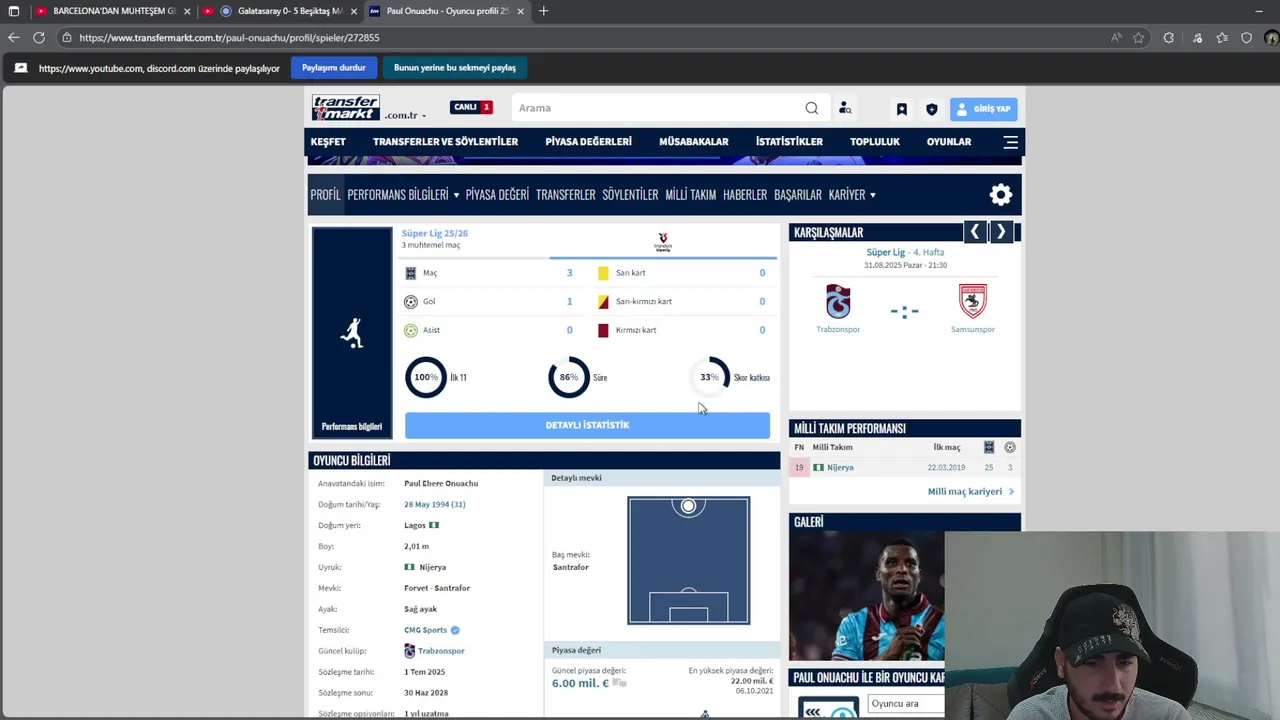
Task: Open the bookmark watchlist icon
Action: coord(901,109)
